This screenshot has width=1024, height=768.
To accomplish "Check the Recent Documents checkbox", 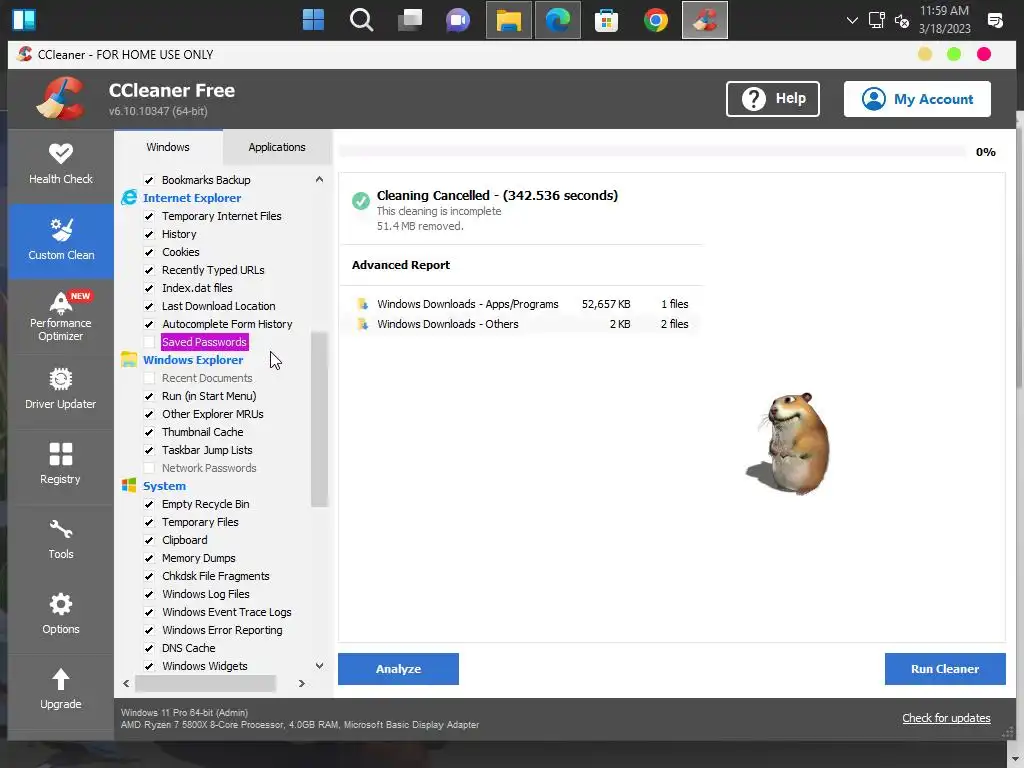I will tap(149, 378).
